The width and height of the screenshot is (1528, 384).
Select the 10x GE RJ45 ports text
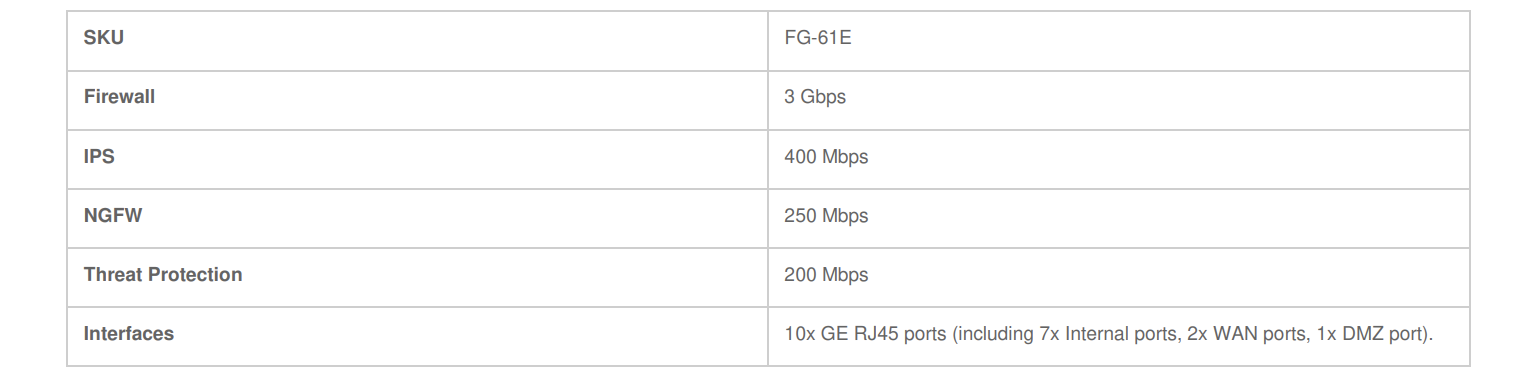click(865, 334)
